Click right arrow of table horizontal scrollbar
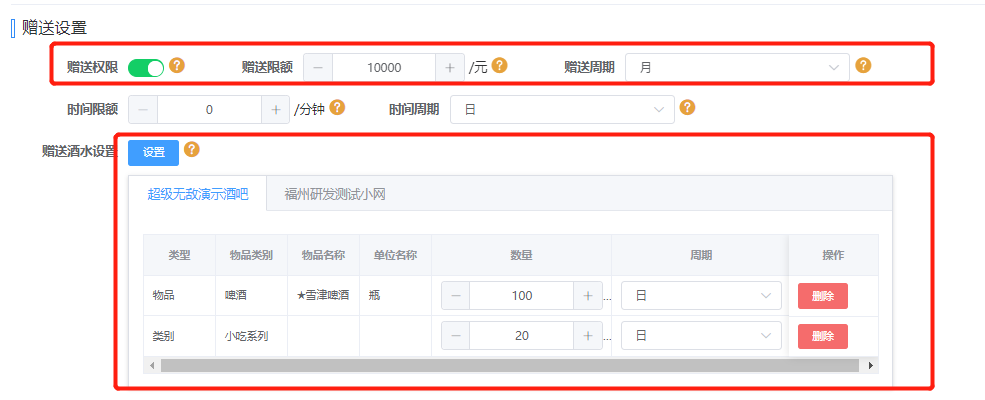Screen dimensions: 985x400 pos(871,365)
